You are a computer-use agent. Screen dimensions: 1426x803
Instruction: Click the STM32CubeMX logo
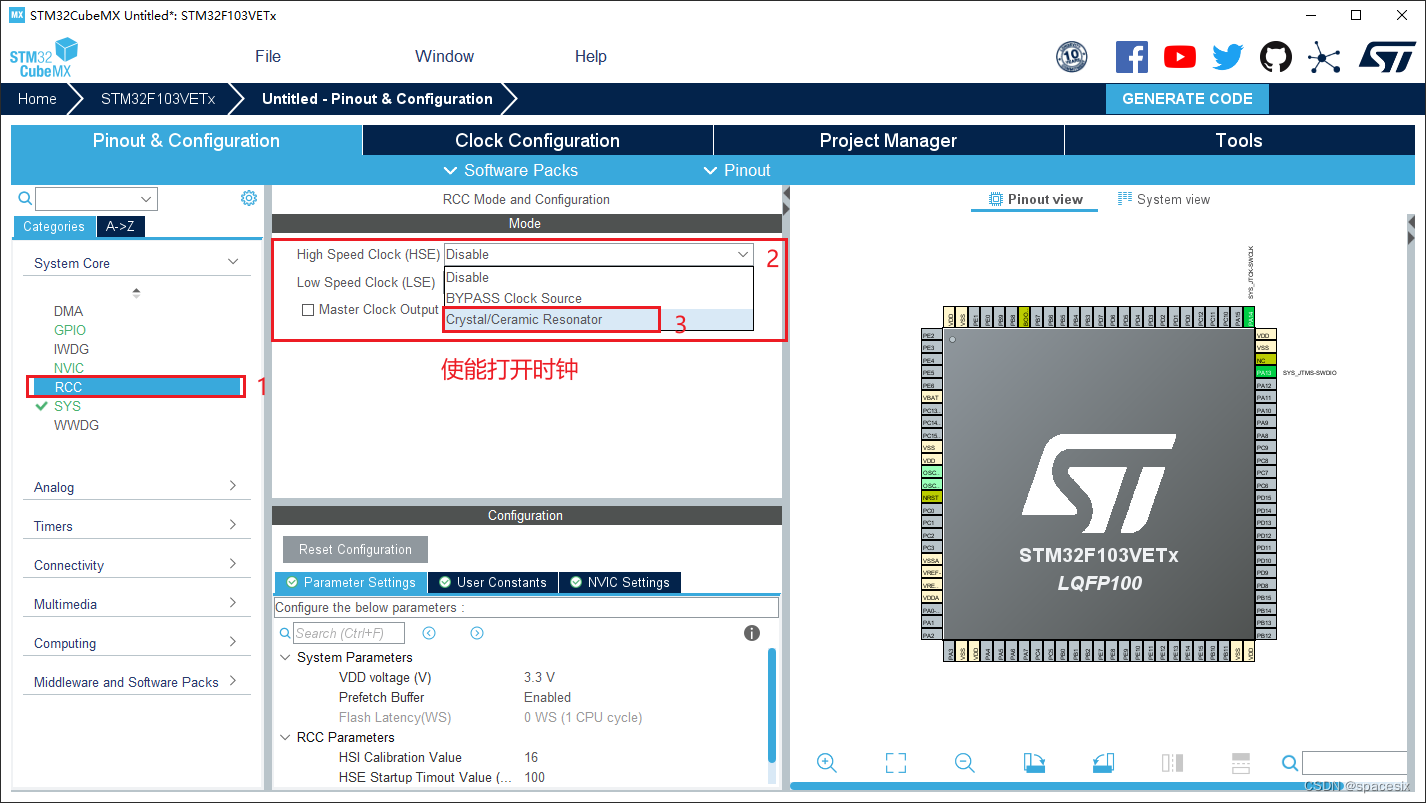point(44,57)
